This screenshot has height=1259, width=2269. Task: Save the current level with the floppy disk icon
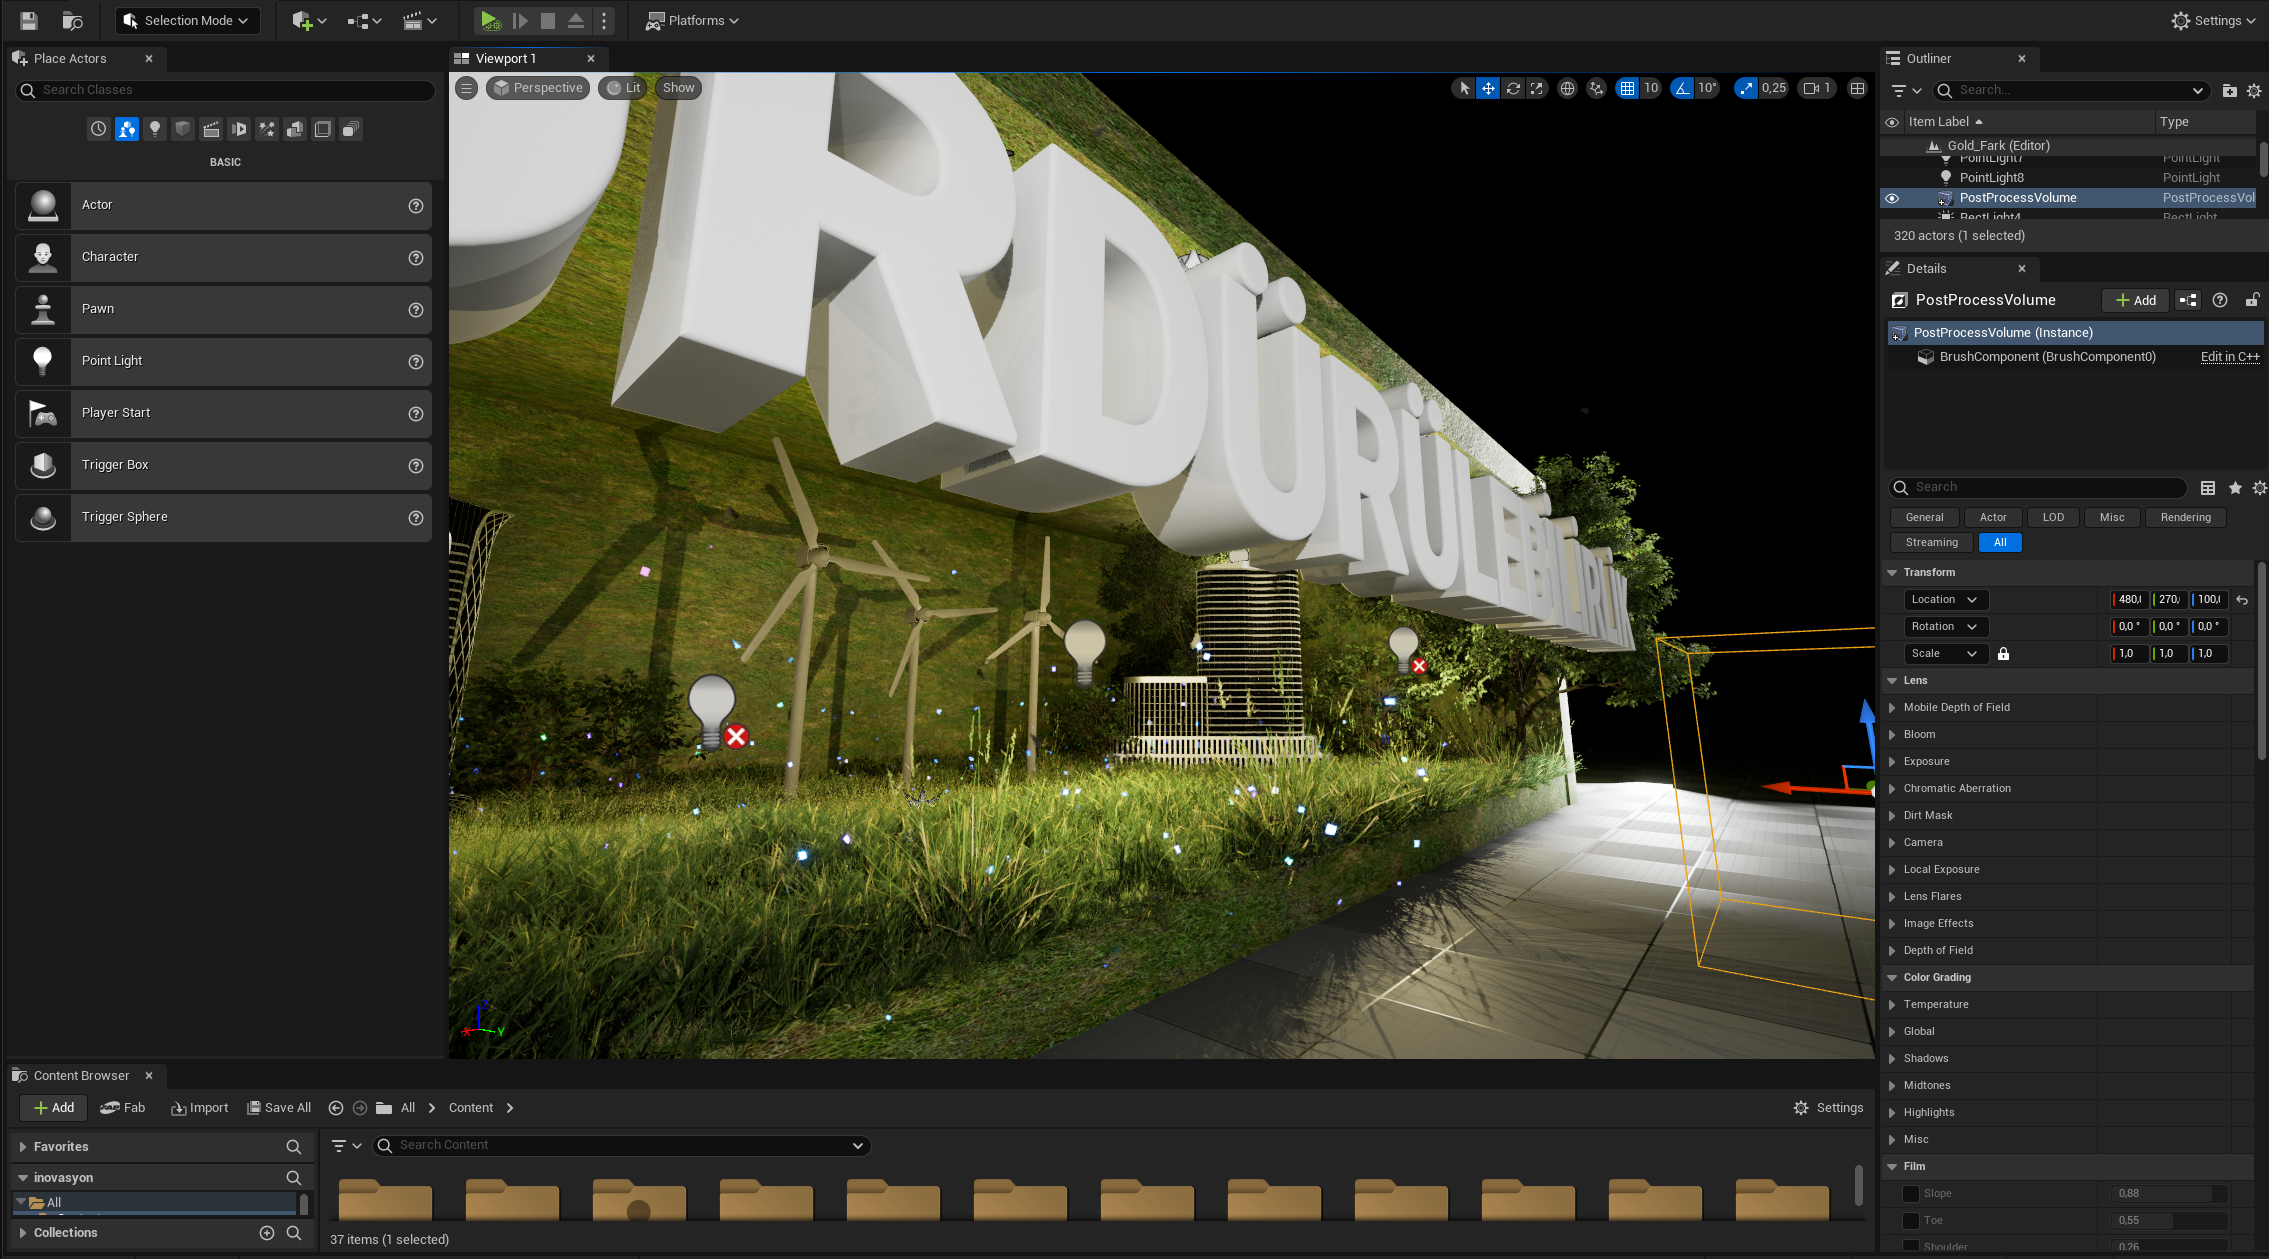[x=28, y=20]
